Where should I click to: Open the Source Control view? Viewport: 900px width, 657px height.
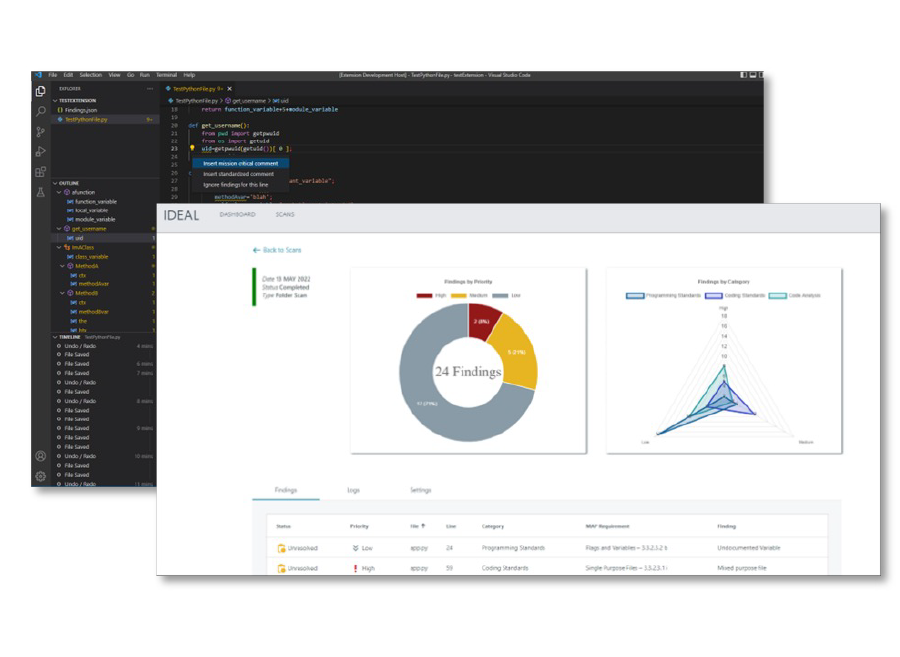coord(41,131)
